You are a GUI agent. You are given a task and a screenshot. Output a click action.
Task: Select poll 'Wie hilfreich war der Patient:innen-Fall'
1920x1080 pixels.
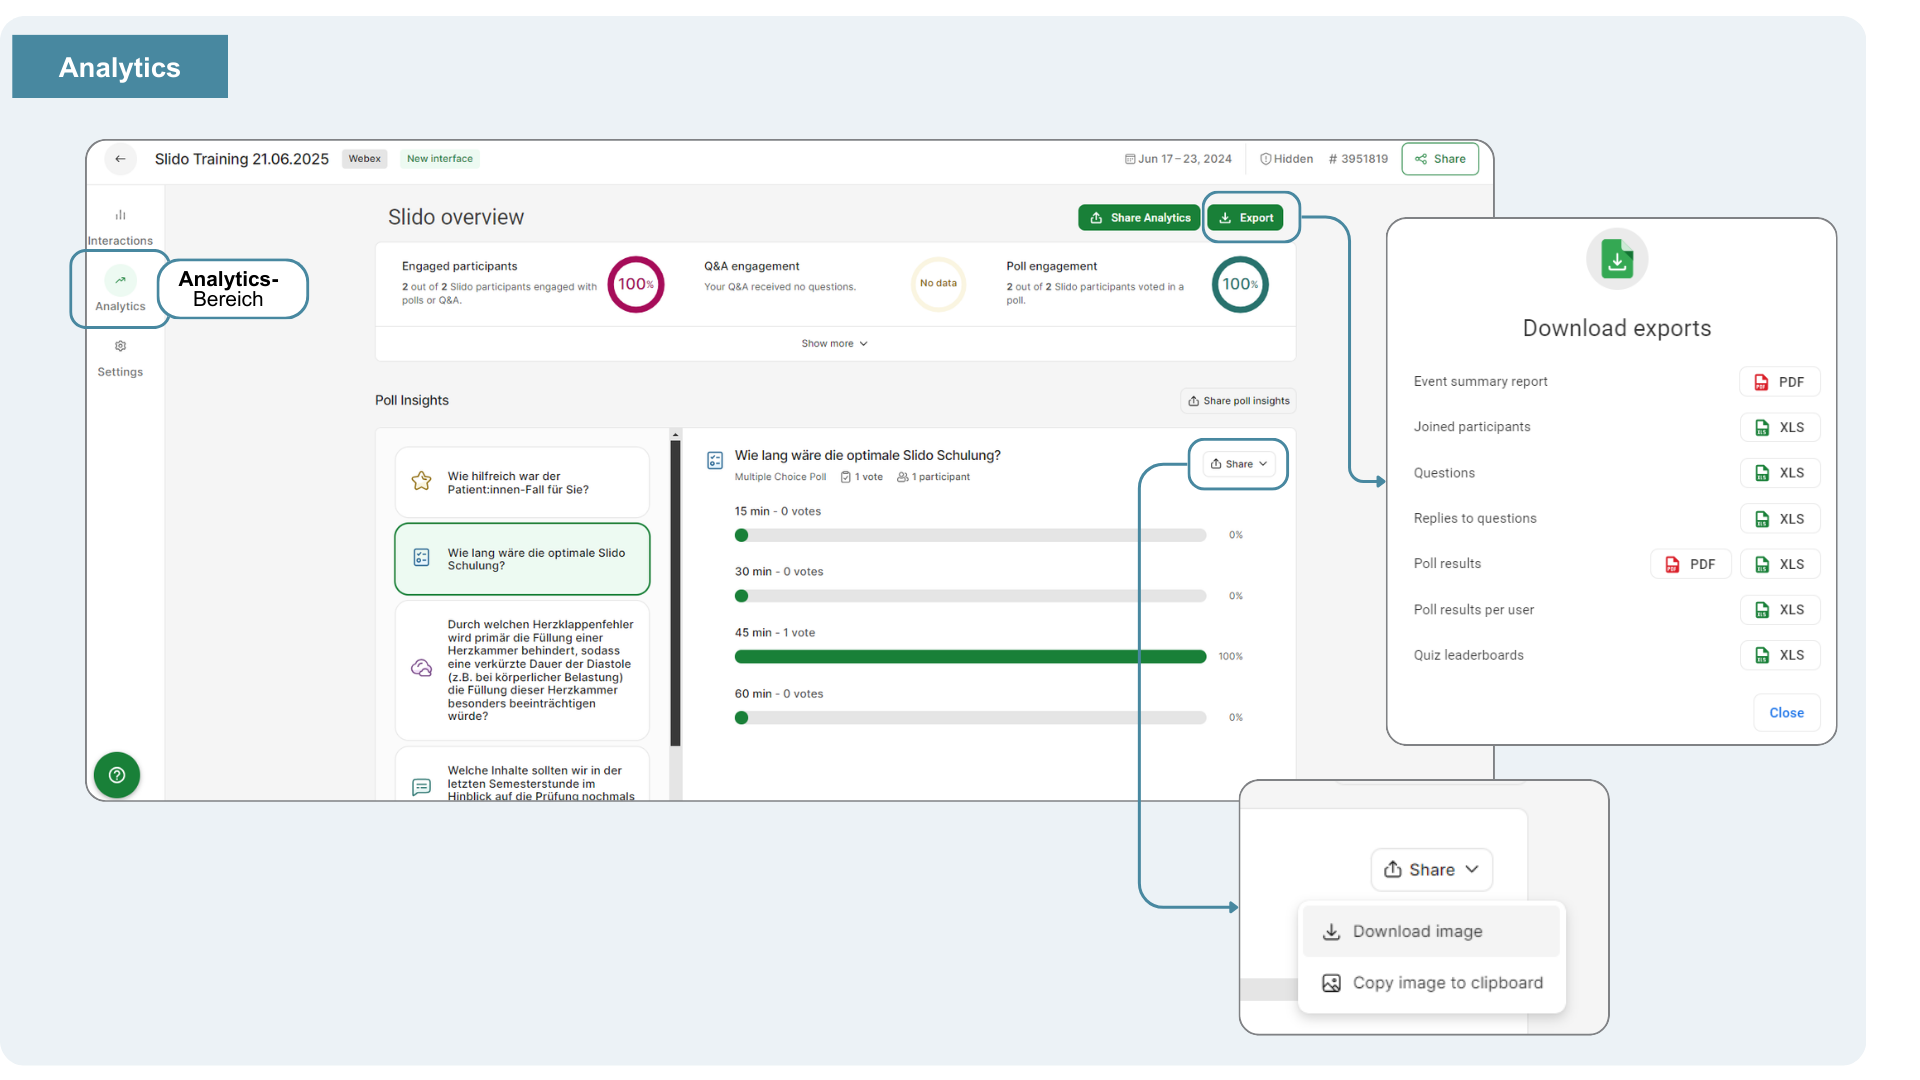coord(522,483)
